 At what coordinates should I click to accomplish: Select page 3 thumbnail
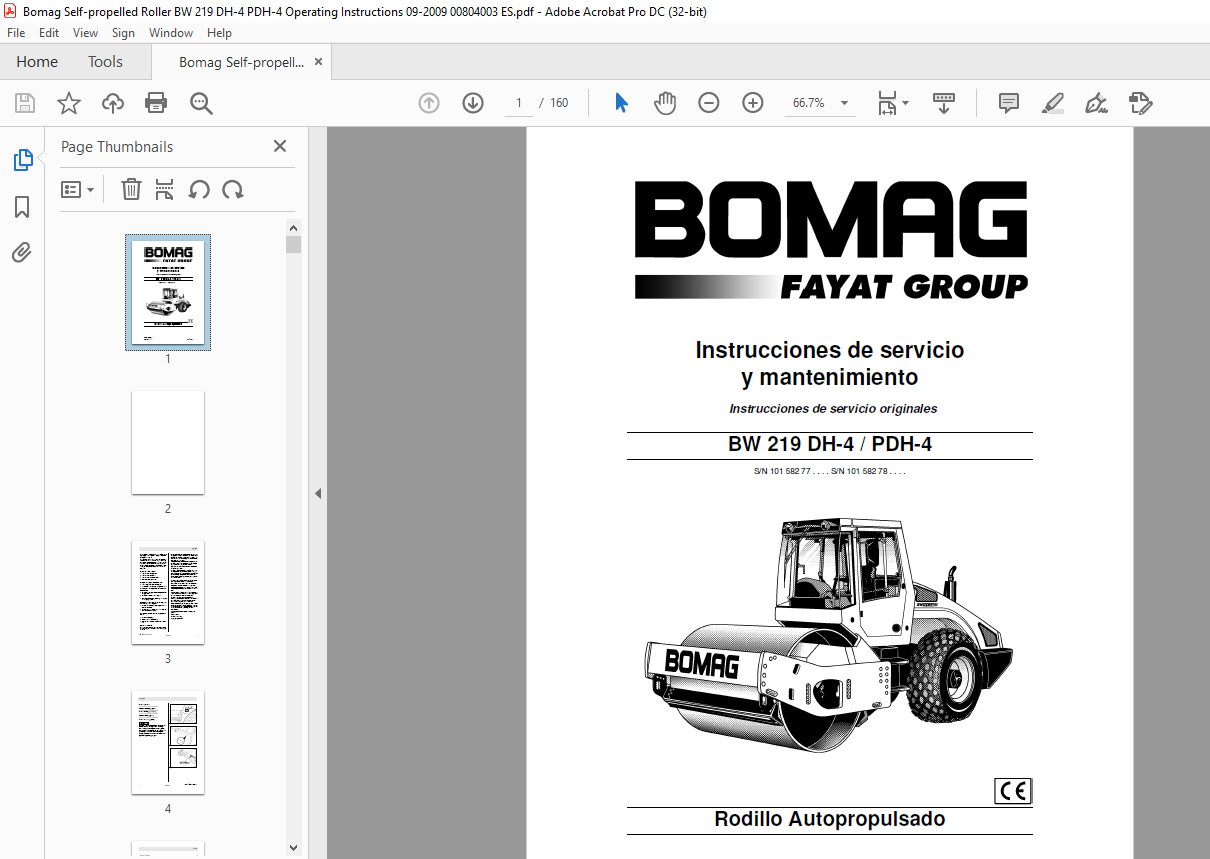[168, 593]
